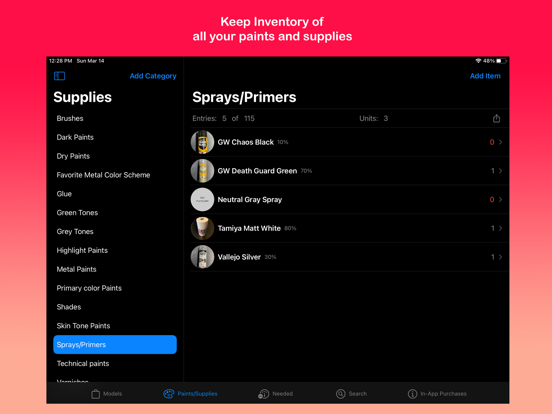Click Tamiya Matt White name
Screen dimensions: 552x414
point(249,228)
